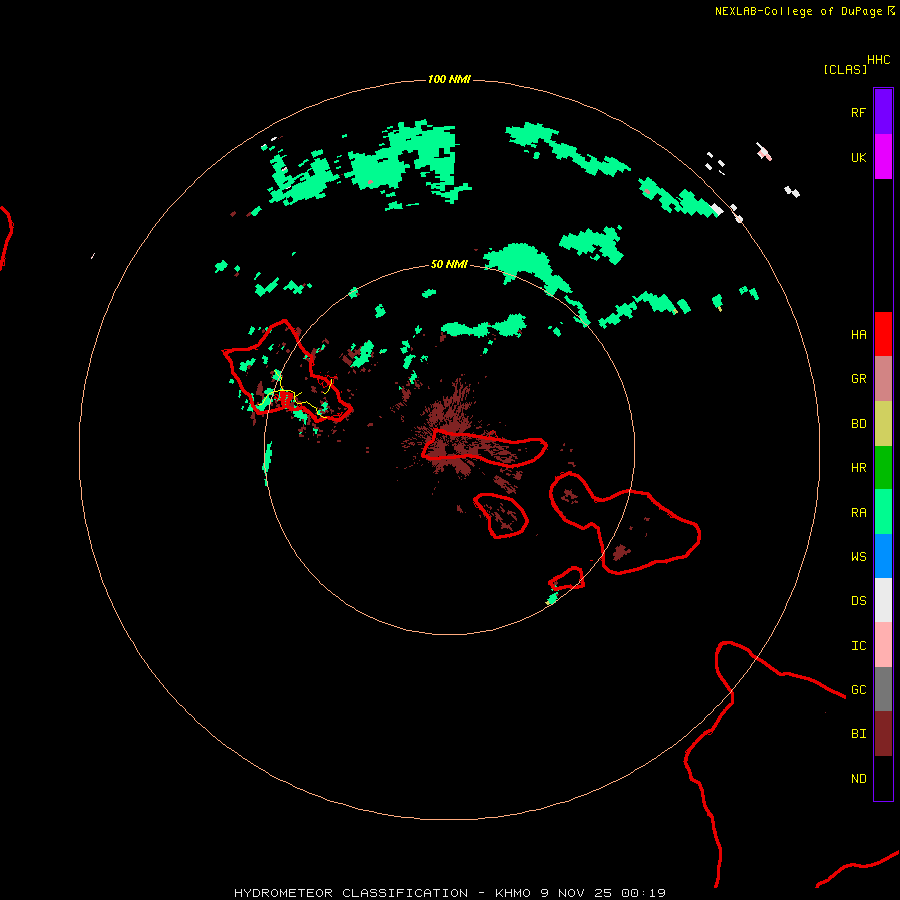Click the HHC product label
The image size is (900, 900).
(x=878, y=60)
